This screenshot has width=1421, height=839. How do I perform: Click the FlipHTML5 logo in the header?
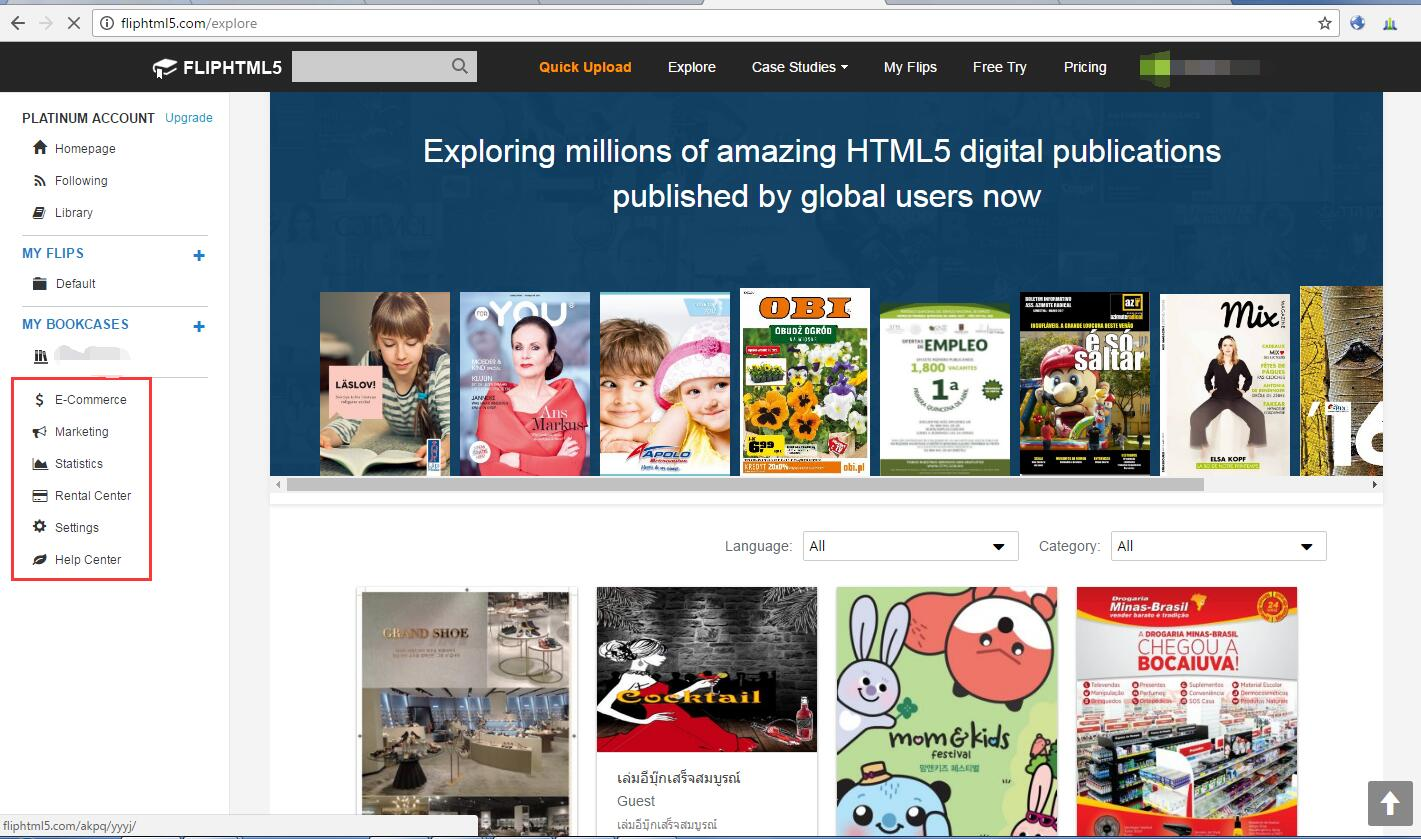[217, 68]
